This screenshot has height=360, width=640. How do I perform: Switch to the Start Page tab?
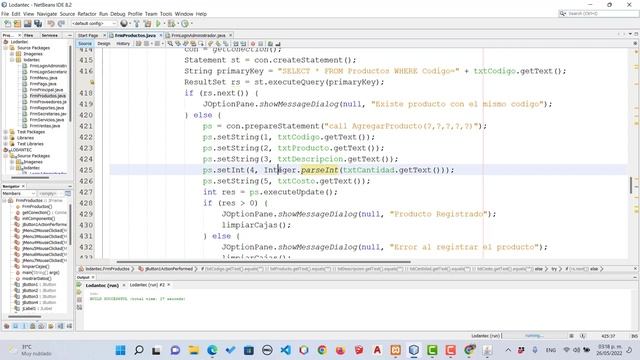click(x=88, y=36)
